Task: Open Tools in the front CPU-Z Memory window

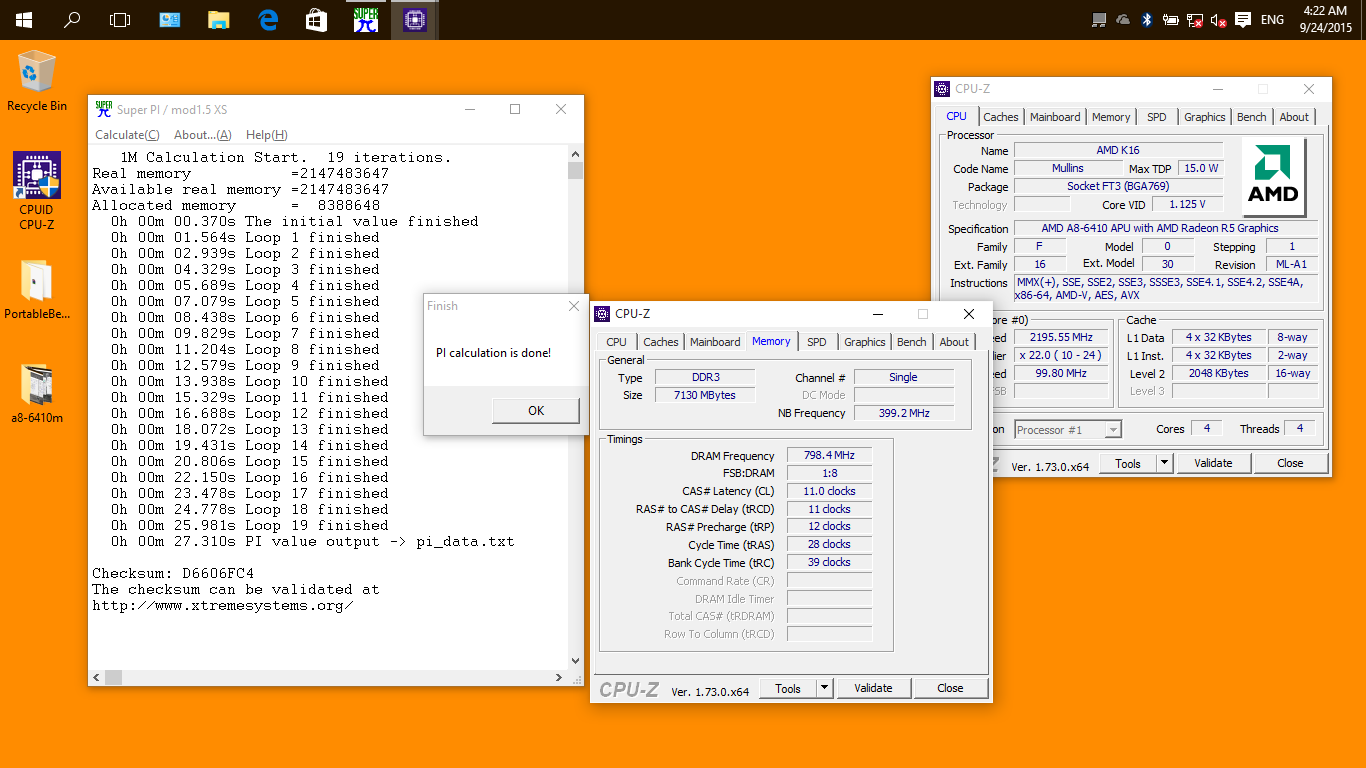Action: pos(788,688)
